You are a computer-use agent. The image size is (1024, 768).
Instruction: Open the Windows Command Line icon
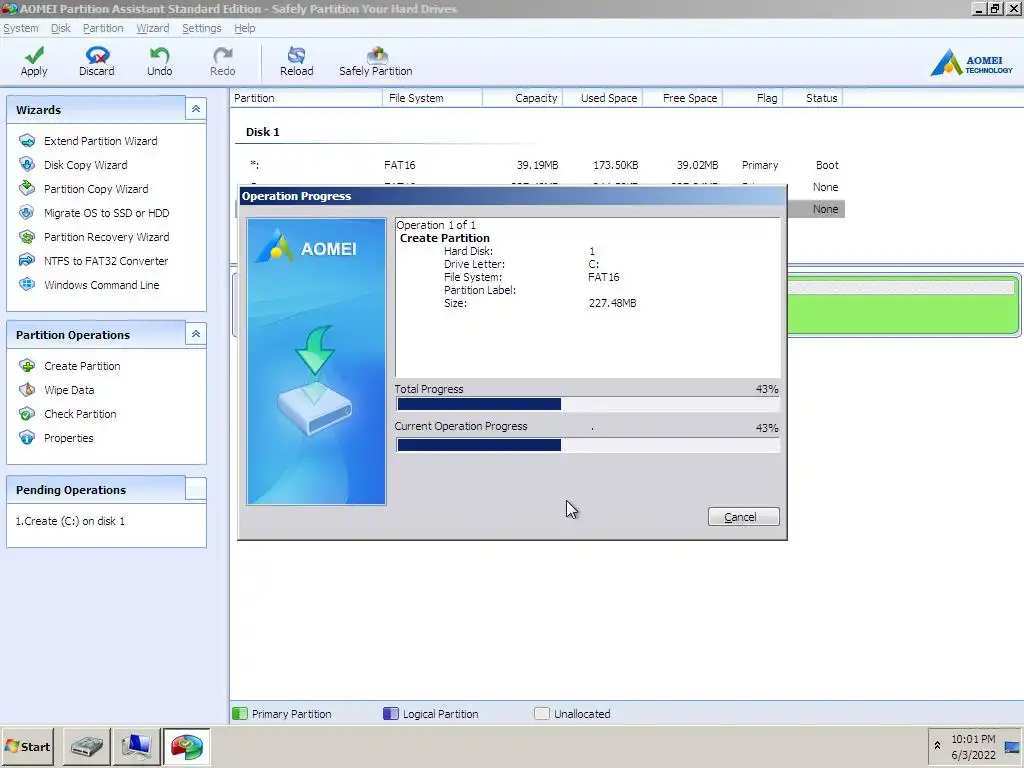(x=27, y=285)
